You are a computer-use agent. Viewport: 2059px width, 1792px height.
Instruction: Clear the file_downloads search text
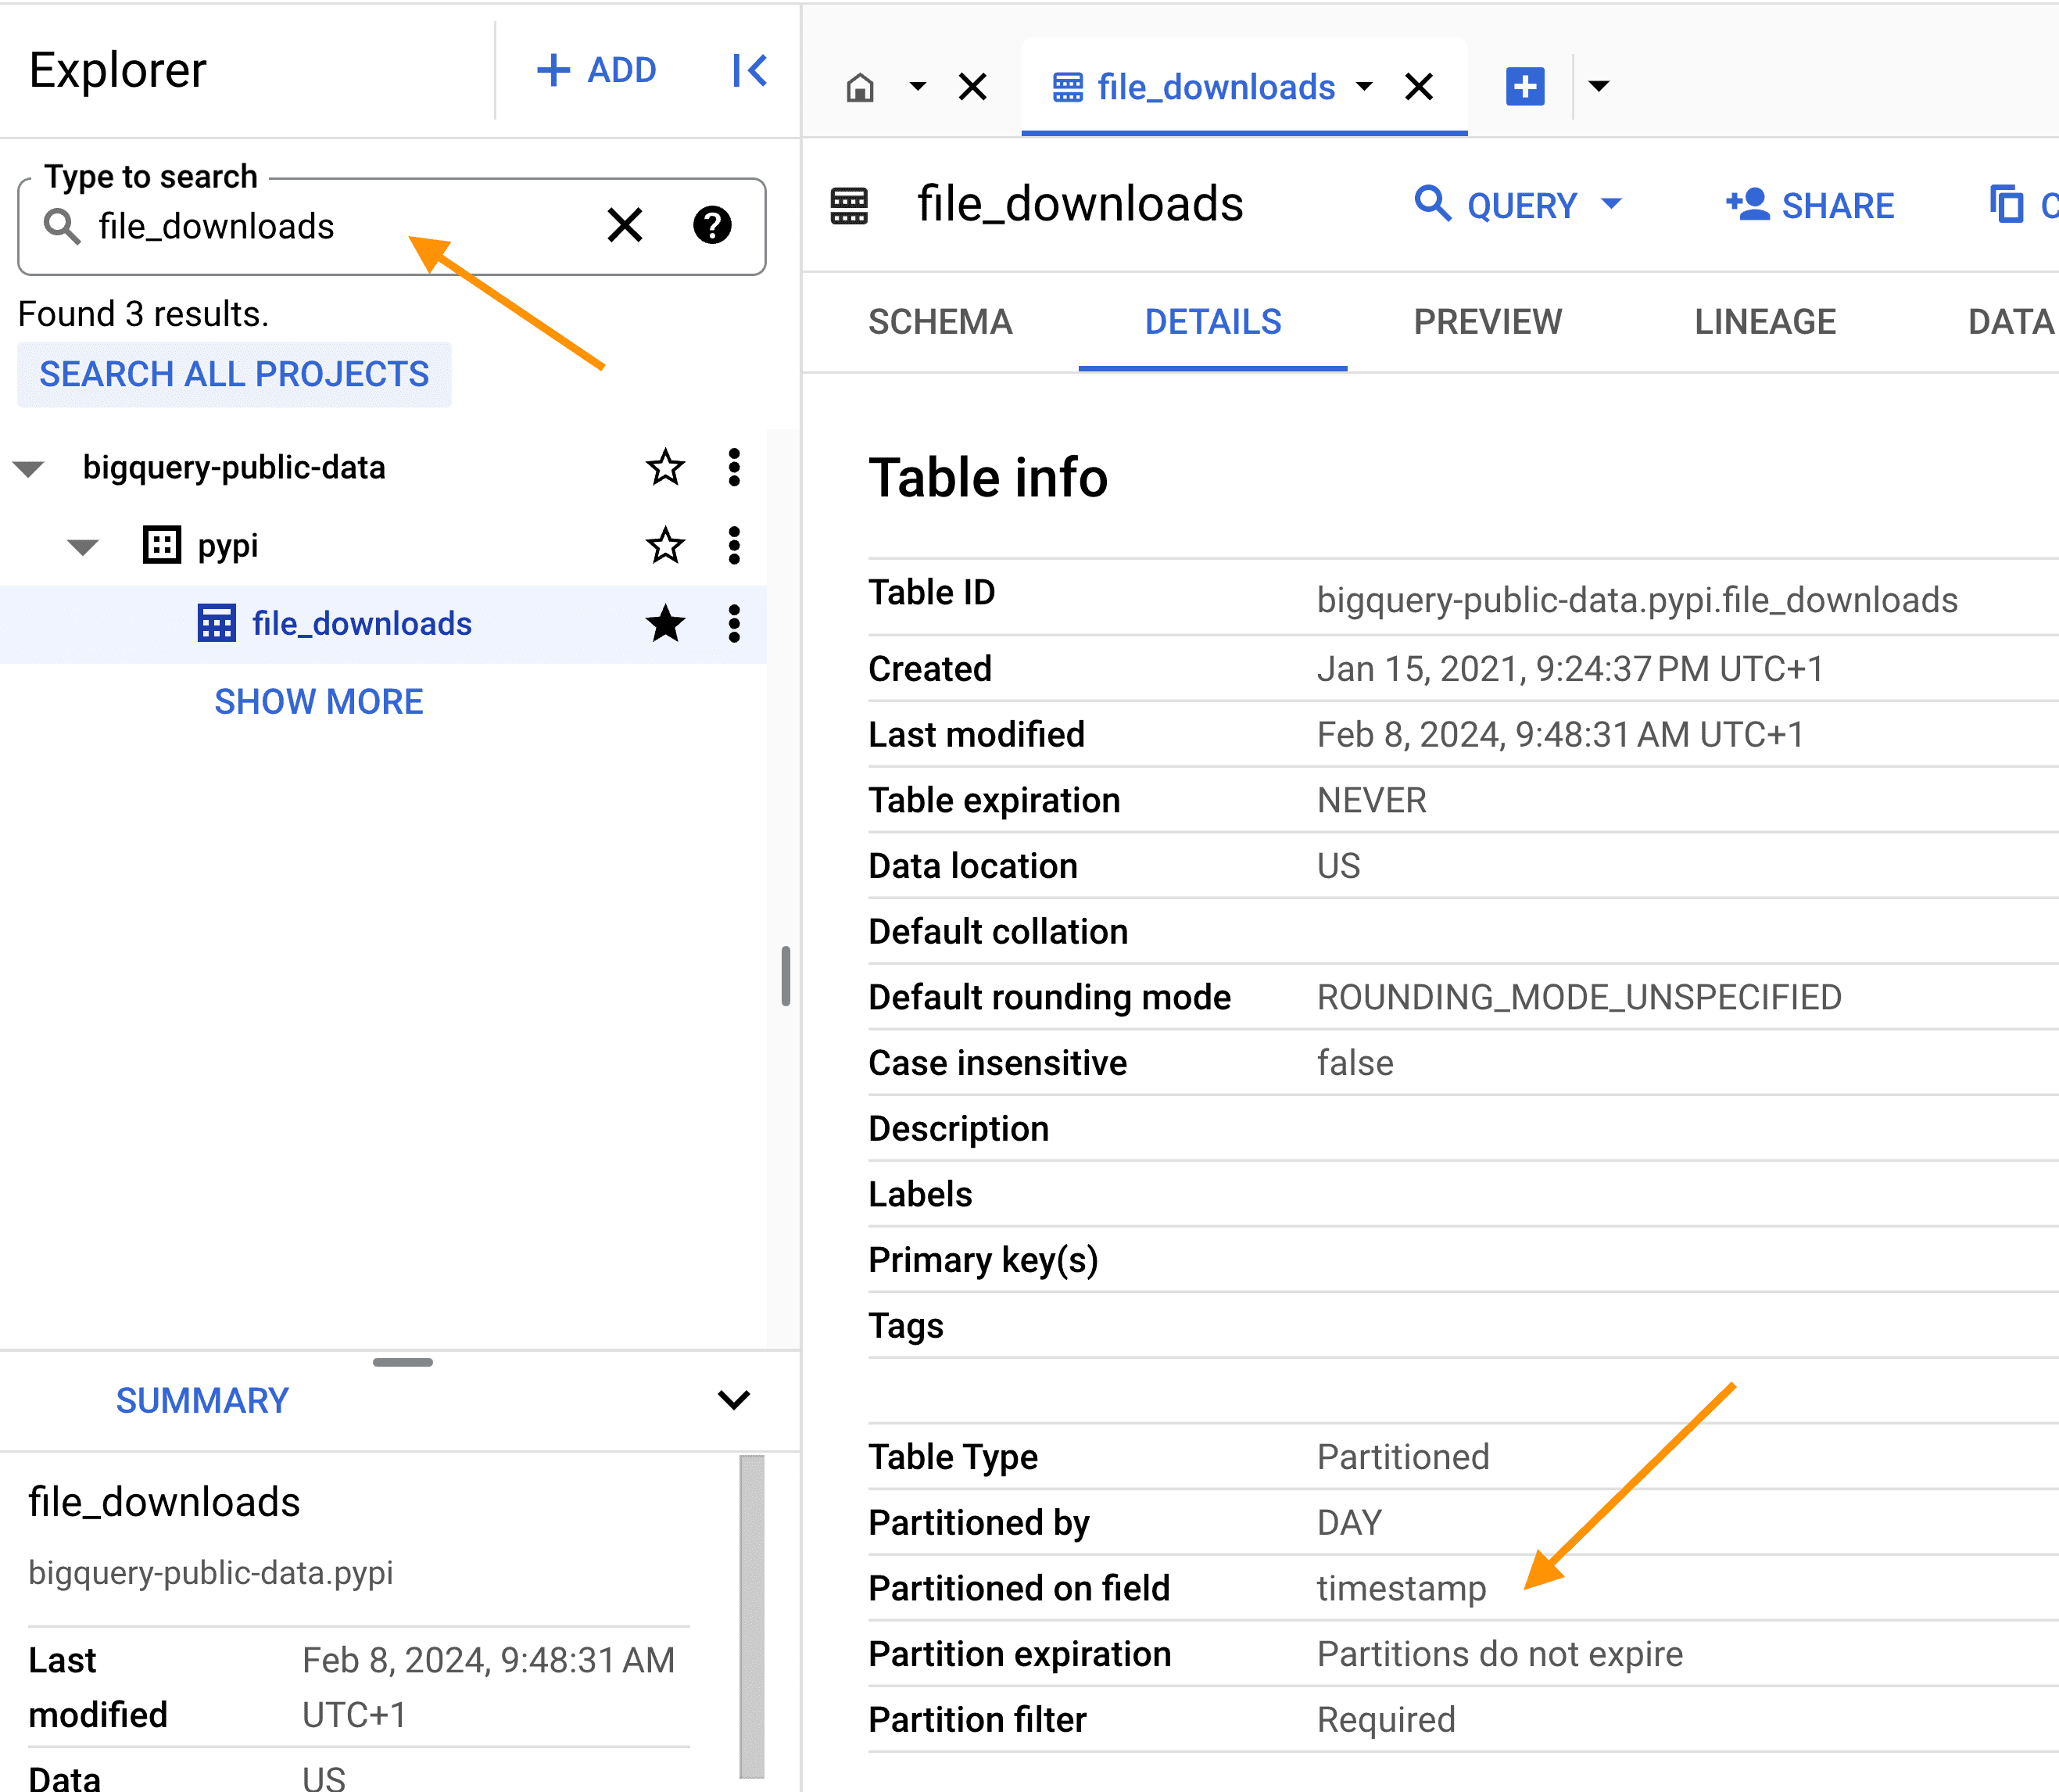coord(625,225)
